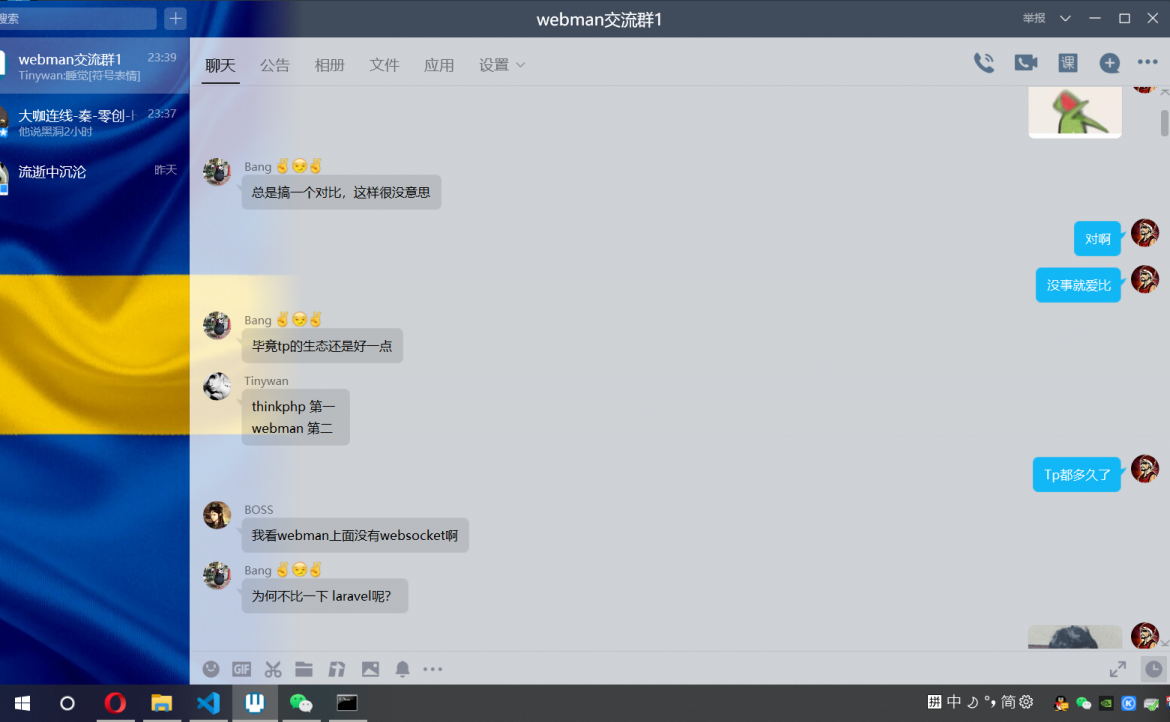Open the 相册 tab
The width and height of the screenshot is (1170, 722).
tap(329, 66)
